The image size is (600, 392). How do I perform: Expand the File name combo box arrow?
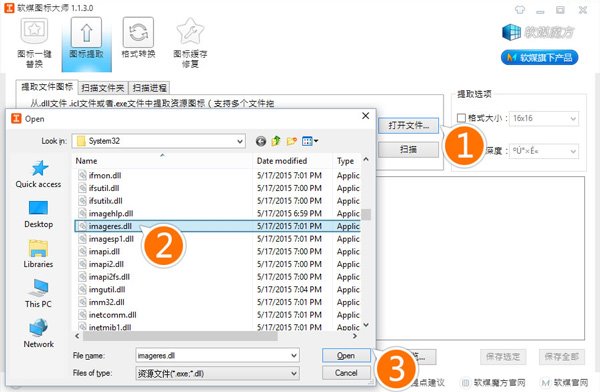294,356
